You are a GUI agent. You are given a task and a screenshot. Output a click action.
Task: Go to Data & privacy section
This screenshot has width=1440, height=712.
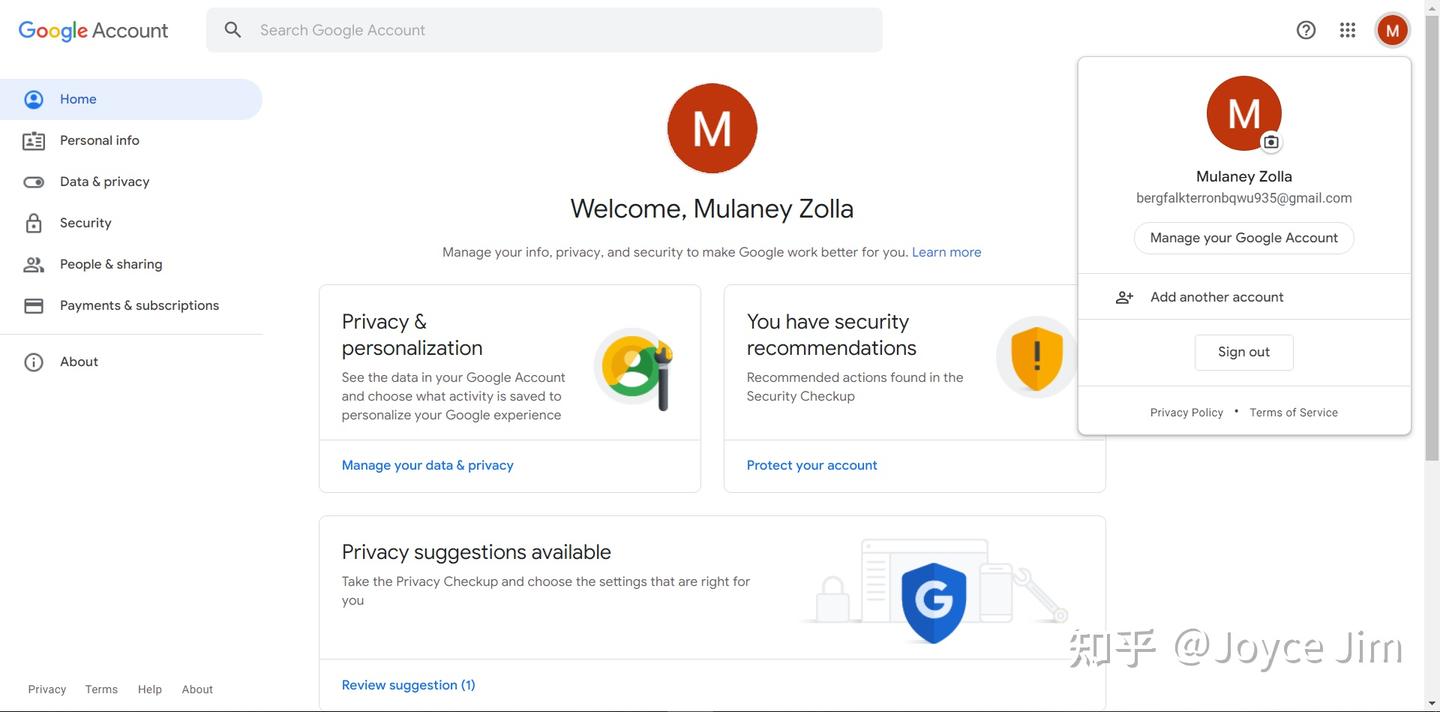click(104, 182)
